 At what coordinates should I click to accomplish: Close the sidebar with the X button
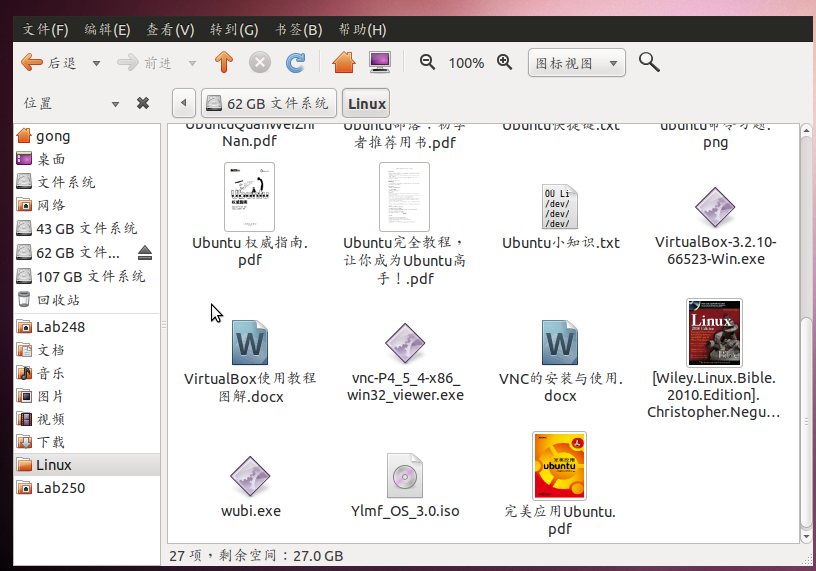pyautogui.click(x=143, y=103)
